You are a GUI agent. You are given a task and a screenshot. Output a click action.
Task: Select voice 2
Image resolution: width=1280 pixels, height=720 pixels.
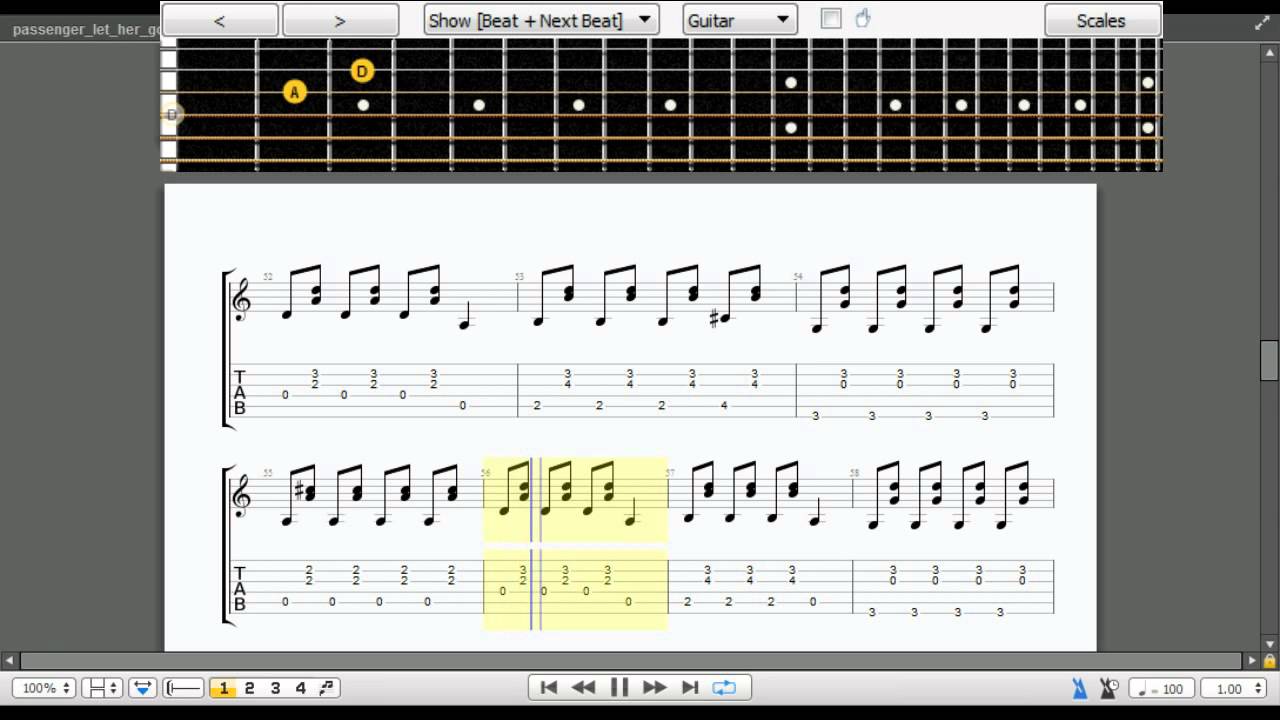click(x=250, y=688)
